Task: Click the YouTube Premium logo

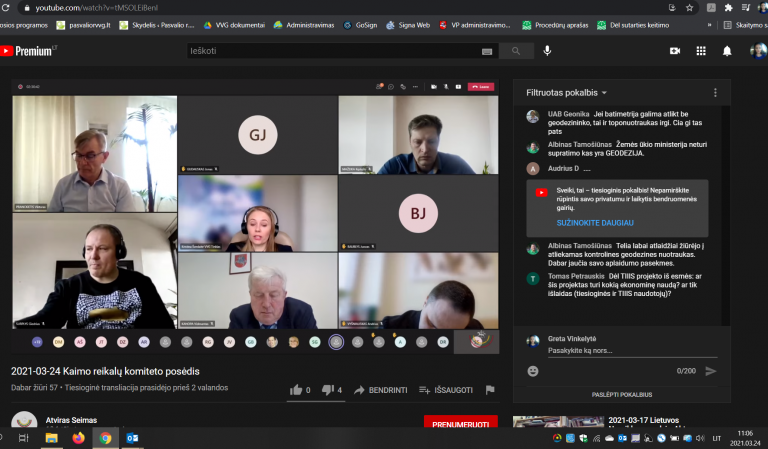Action: click(x=28, y=51)
